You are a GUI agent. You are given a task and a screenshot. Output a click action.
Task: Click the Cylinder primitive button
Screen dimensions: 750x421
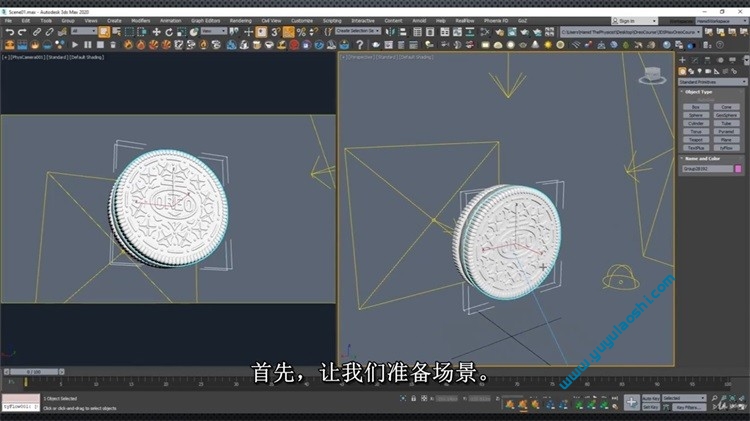pos(696,123)
